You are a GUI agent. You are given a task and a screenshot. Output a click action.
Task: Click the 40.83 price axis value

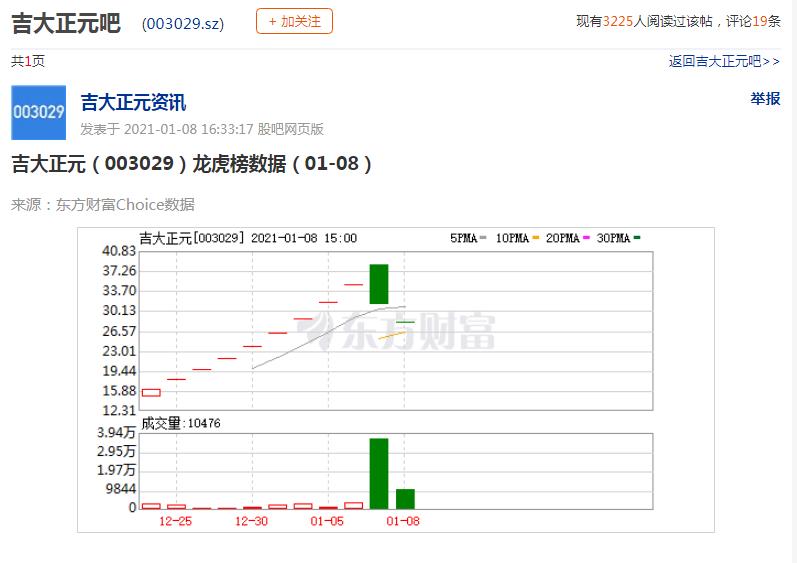119,251
